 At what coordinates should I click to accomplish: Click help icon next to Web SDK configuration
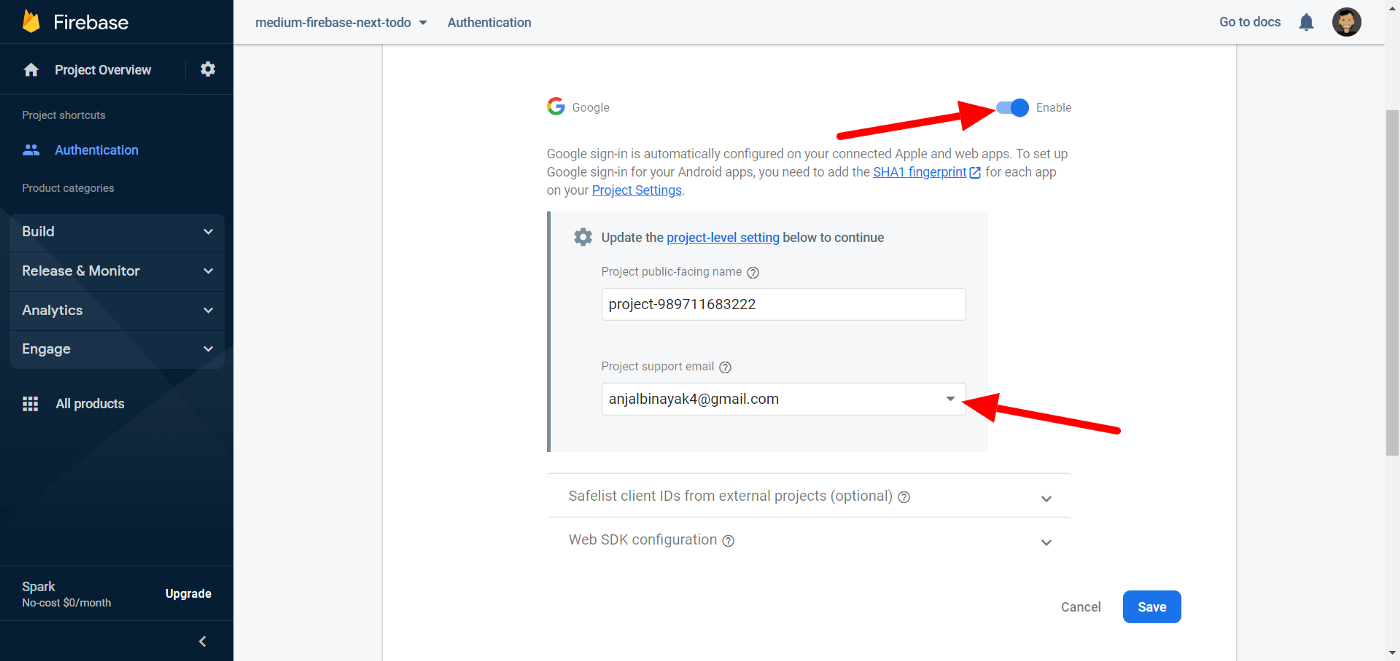[728, 541]
